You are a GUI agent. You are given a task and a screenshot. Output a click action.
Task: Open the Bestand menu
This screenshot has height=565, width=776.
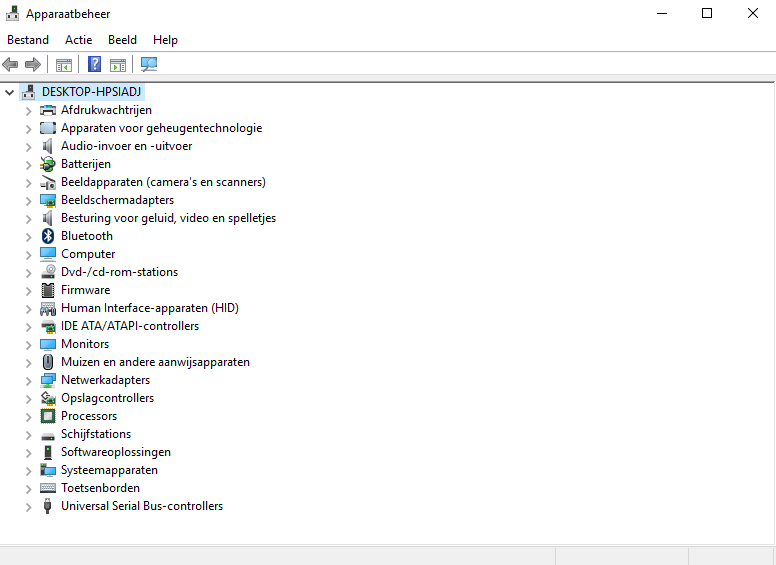28,40
